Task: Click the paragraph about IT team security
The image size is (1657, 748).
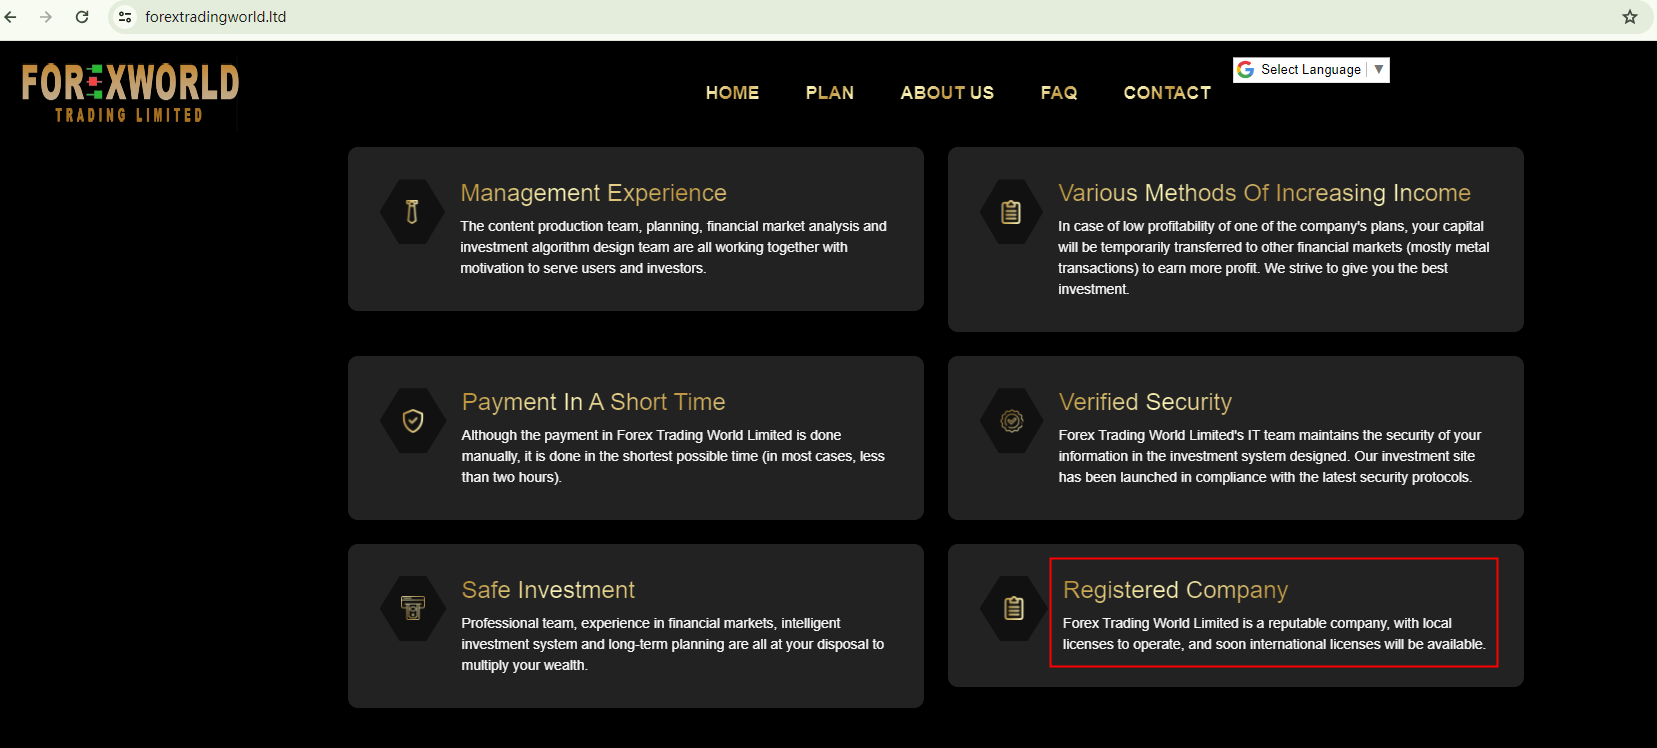Action: [1270, 456]
